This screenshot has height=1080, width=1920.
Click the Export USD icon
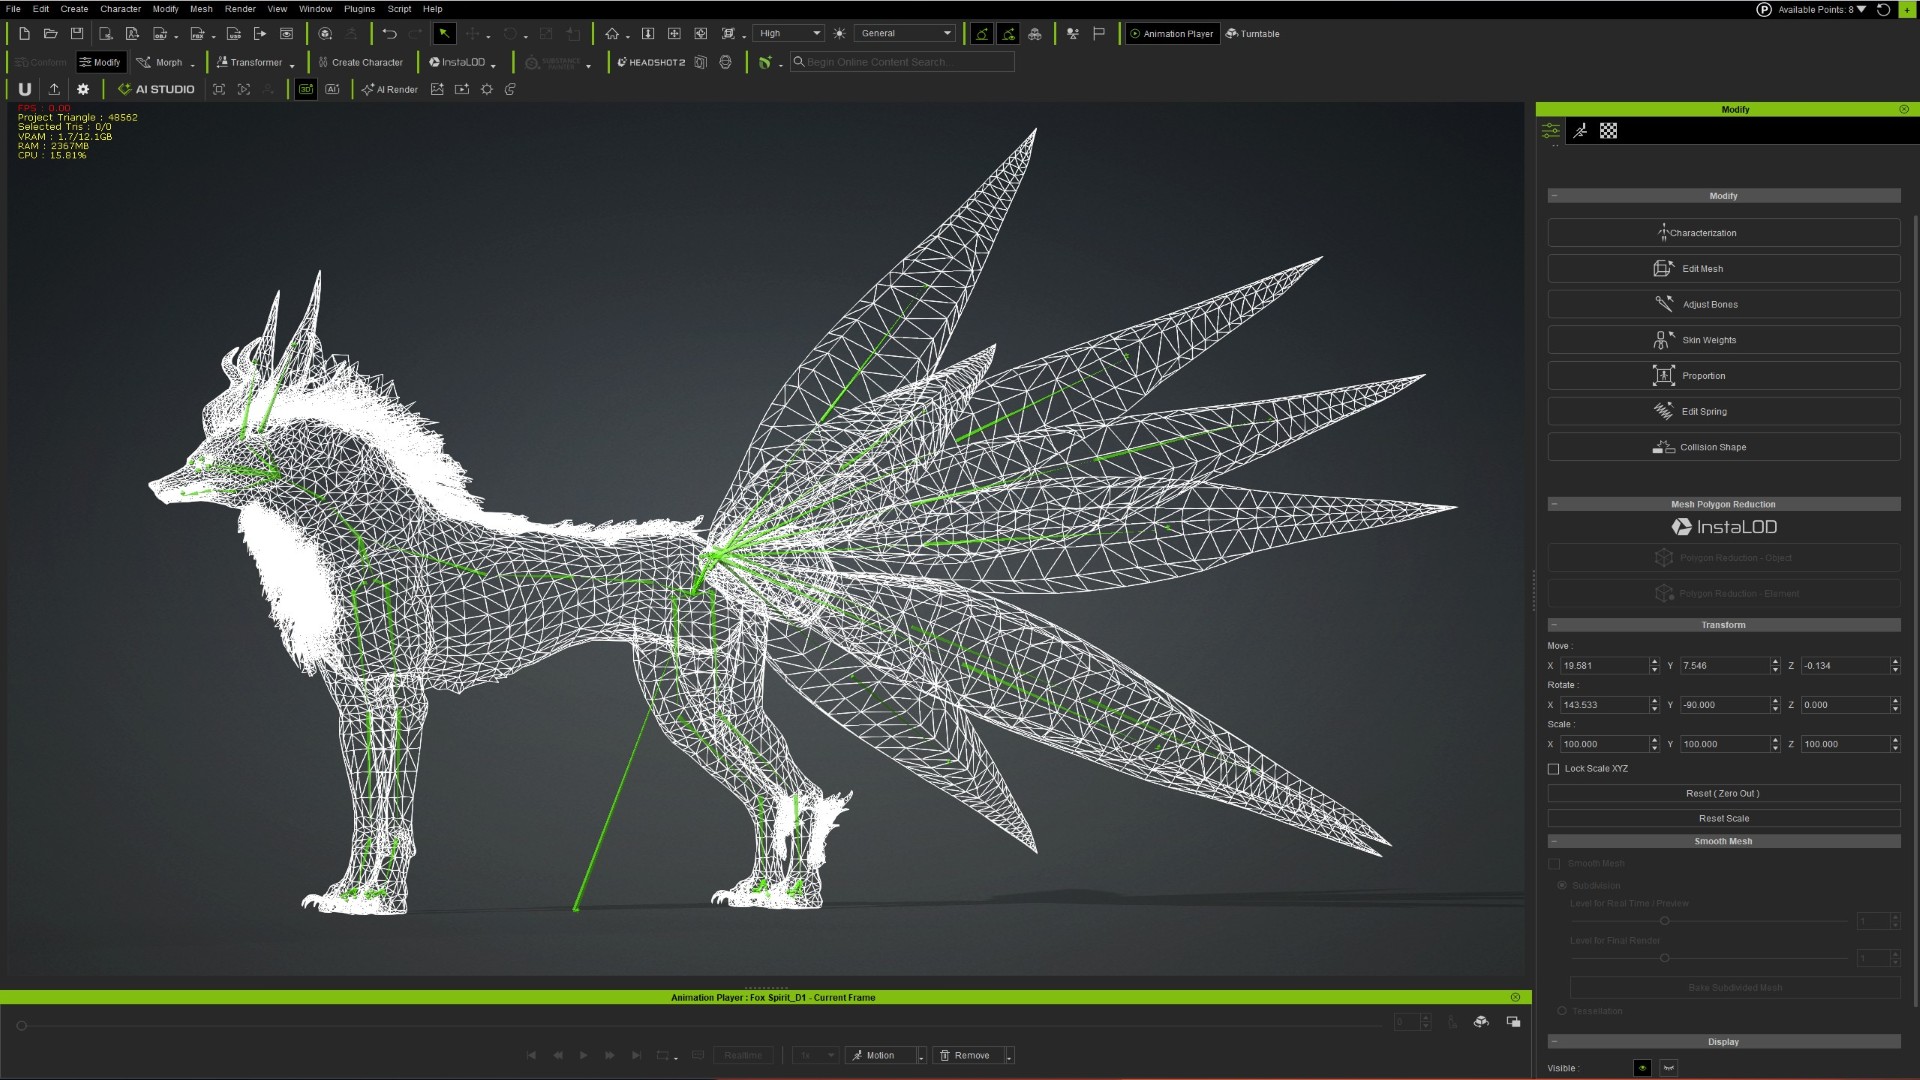pos(234,34)
